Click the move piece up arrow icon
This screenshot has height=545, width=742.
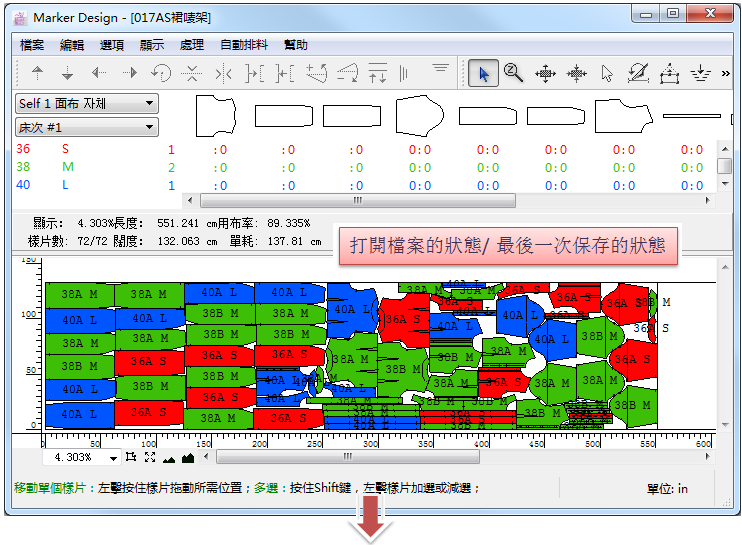[x=37, y=73]
